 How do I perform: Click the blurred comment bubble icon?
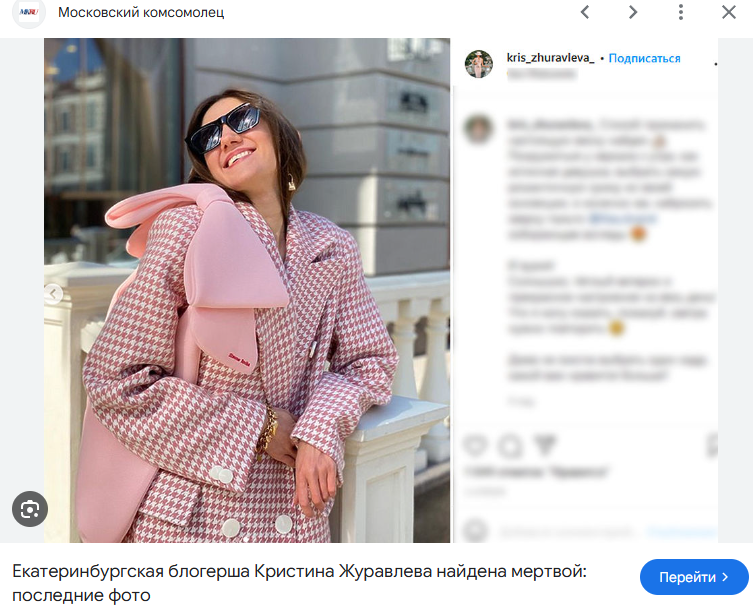pos(510,445)
